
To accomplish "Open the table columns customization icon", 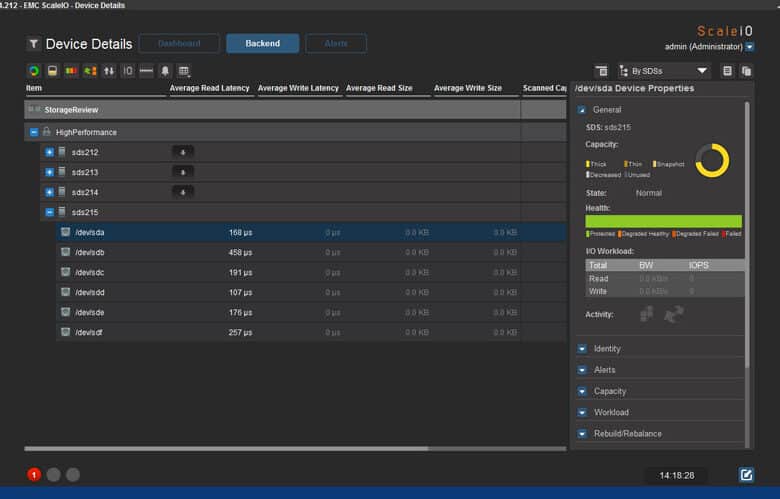I will (184, 71).
